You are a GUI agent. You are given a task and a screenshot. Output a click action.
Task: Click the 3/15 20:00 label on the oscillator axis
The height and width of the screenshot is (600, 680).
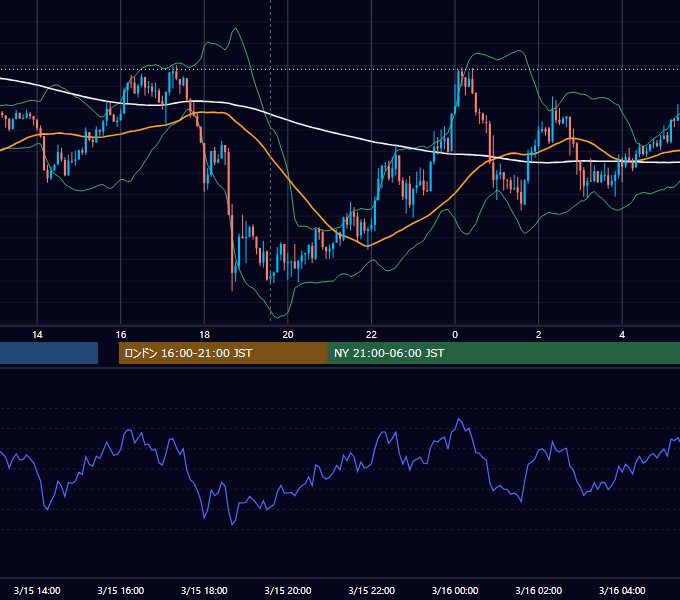point(288,590)
